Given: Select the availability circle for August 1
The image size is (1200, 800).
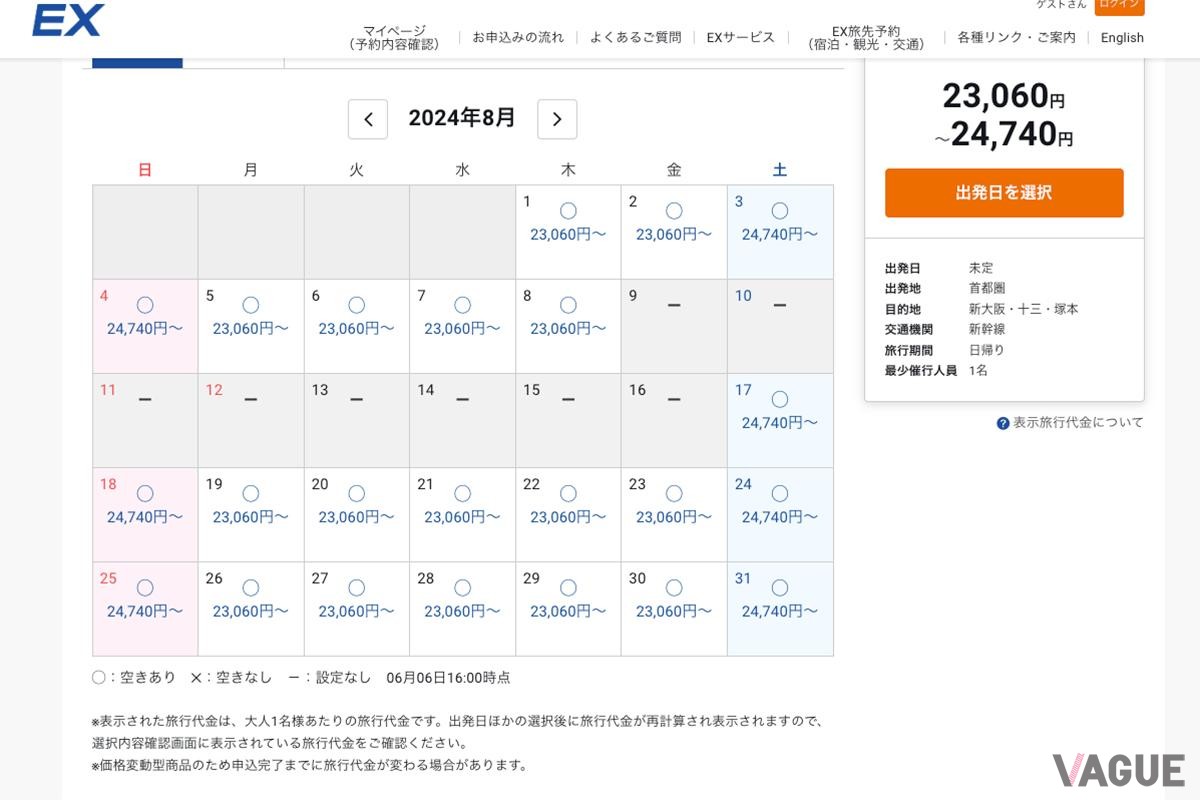Looking at the screenshot, I should click(567, 210).
